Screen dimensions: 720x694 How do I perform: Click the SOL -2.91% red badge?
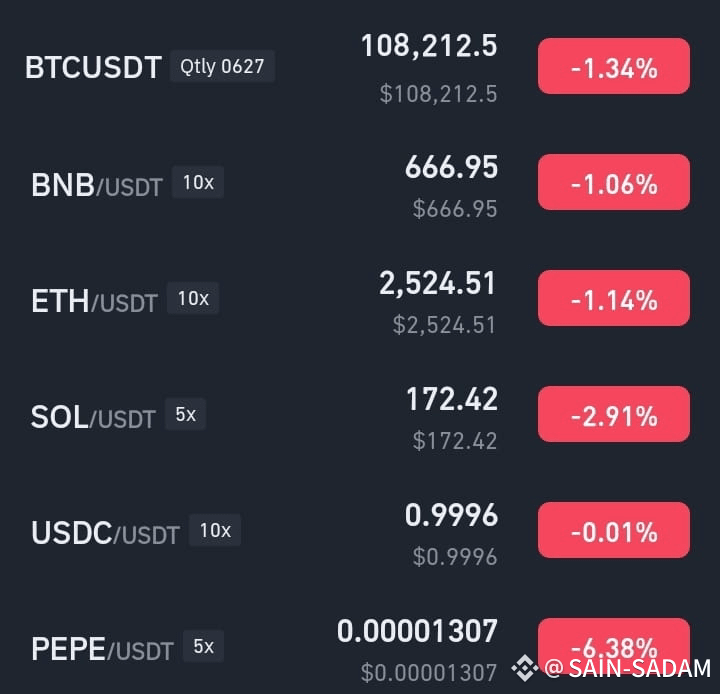pos(613,414)
